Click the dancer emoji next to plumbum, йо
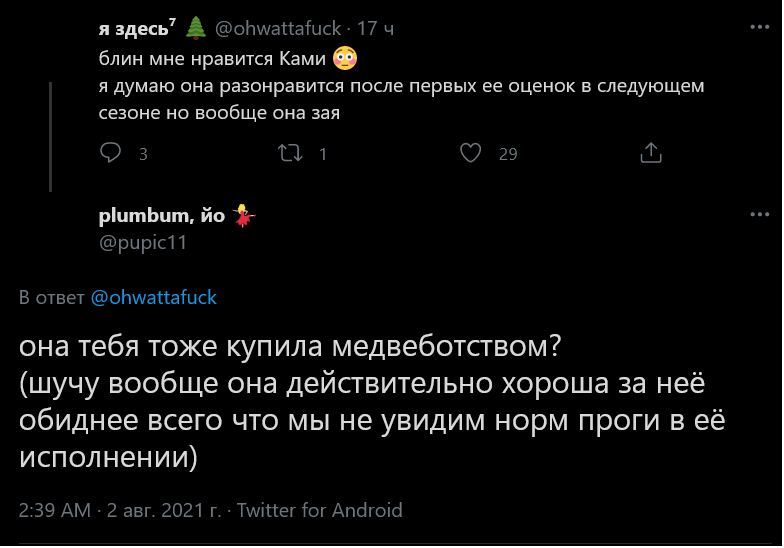784x548 pixels. click(243, 215)
